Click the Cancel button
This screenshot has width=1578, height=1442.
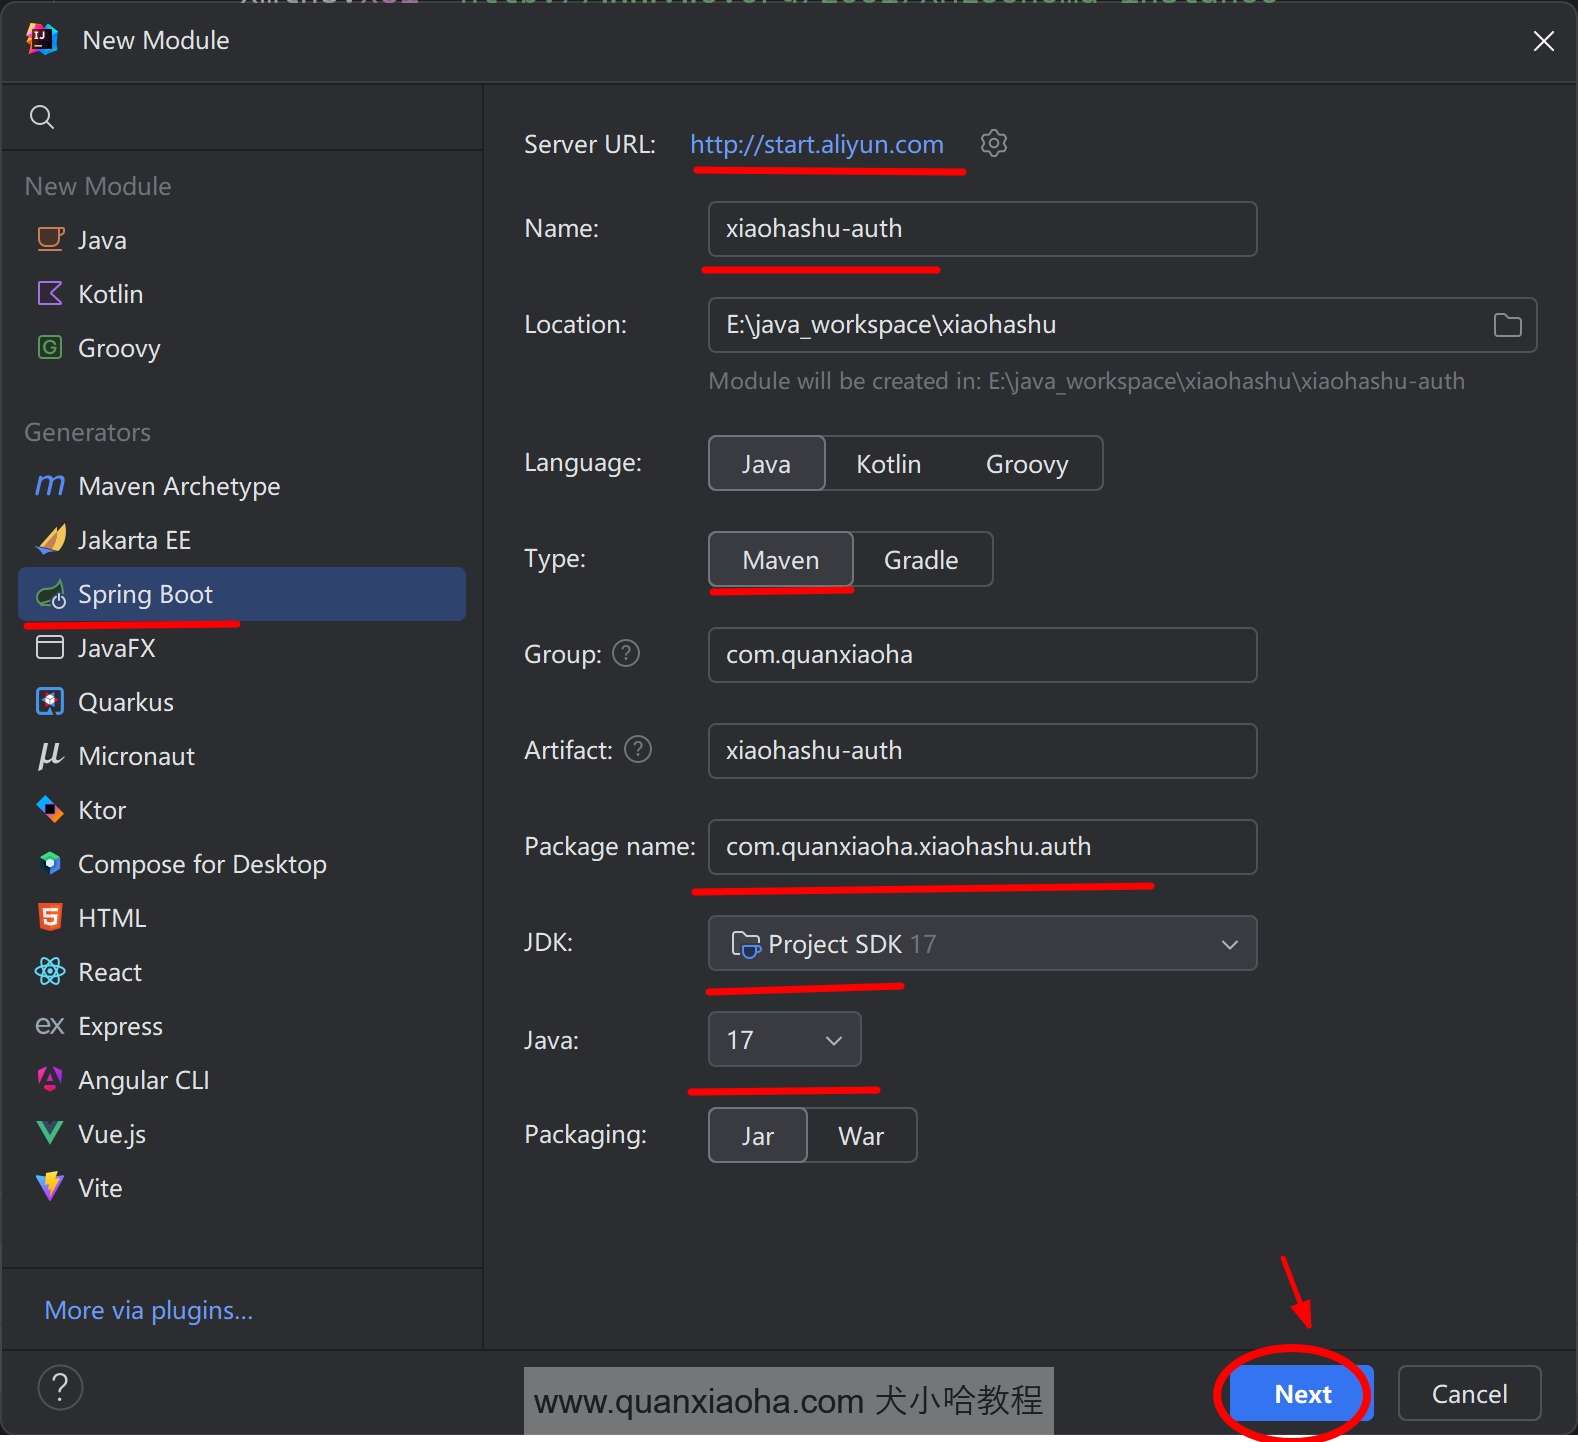pyautogui.click(x=1469, y=1393)
